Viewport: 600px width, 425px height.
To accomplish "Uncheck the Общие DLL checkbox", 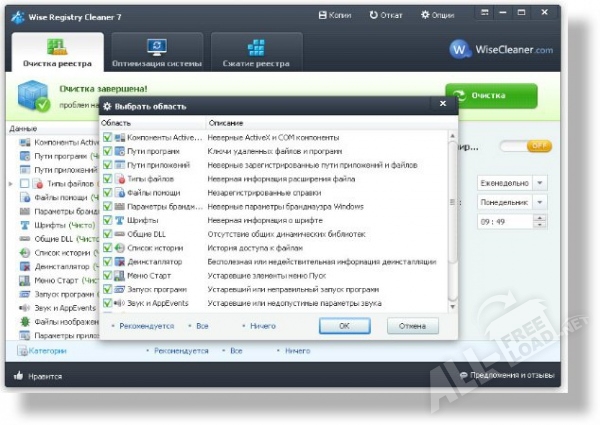I will click(107, 233).
